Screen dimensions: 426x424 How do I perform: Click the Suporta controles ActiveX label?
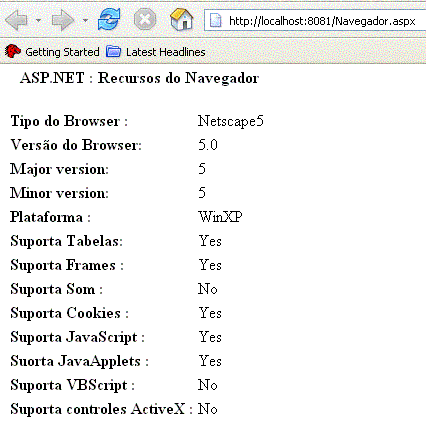pyautogui.click(x=101, y=409)
